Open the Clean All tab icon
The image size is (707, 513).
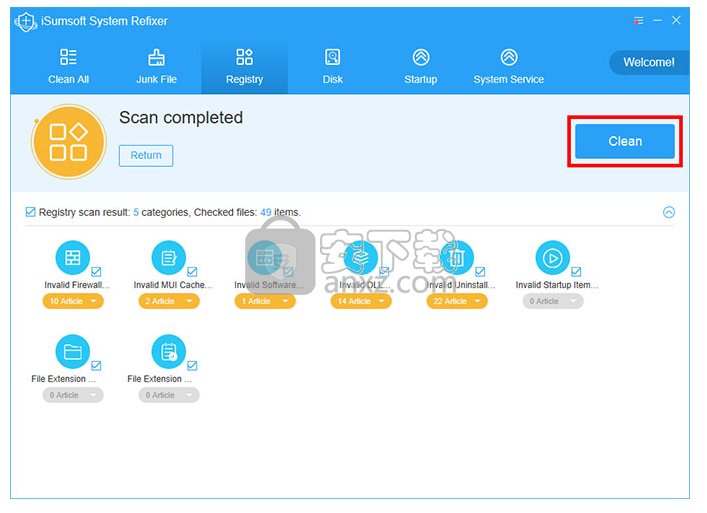[x=69, y=57]
